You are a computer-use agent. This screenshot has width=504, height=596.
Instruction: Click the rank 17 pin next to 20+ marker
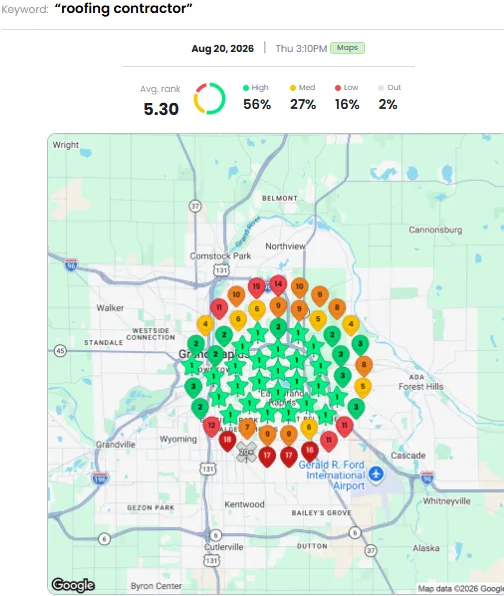[267, 457]
